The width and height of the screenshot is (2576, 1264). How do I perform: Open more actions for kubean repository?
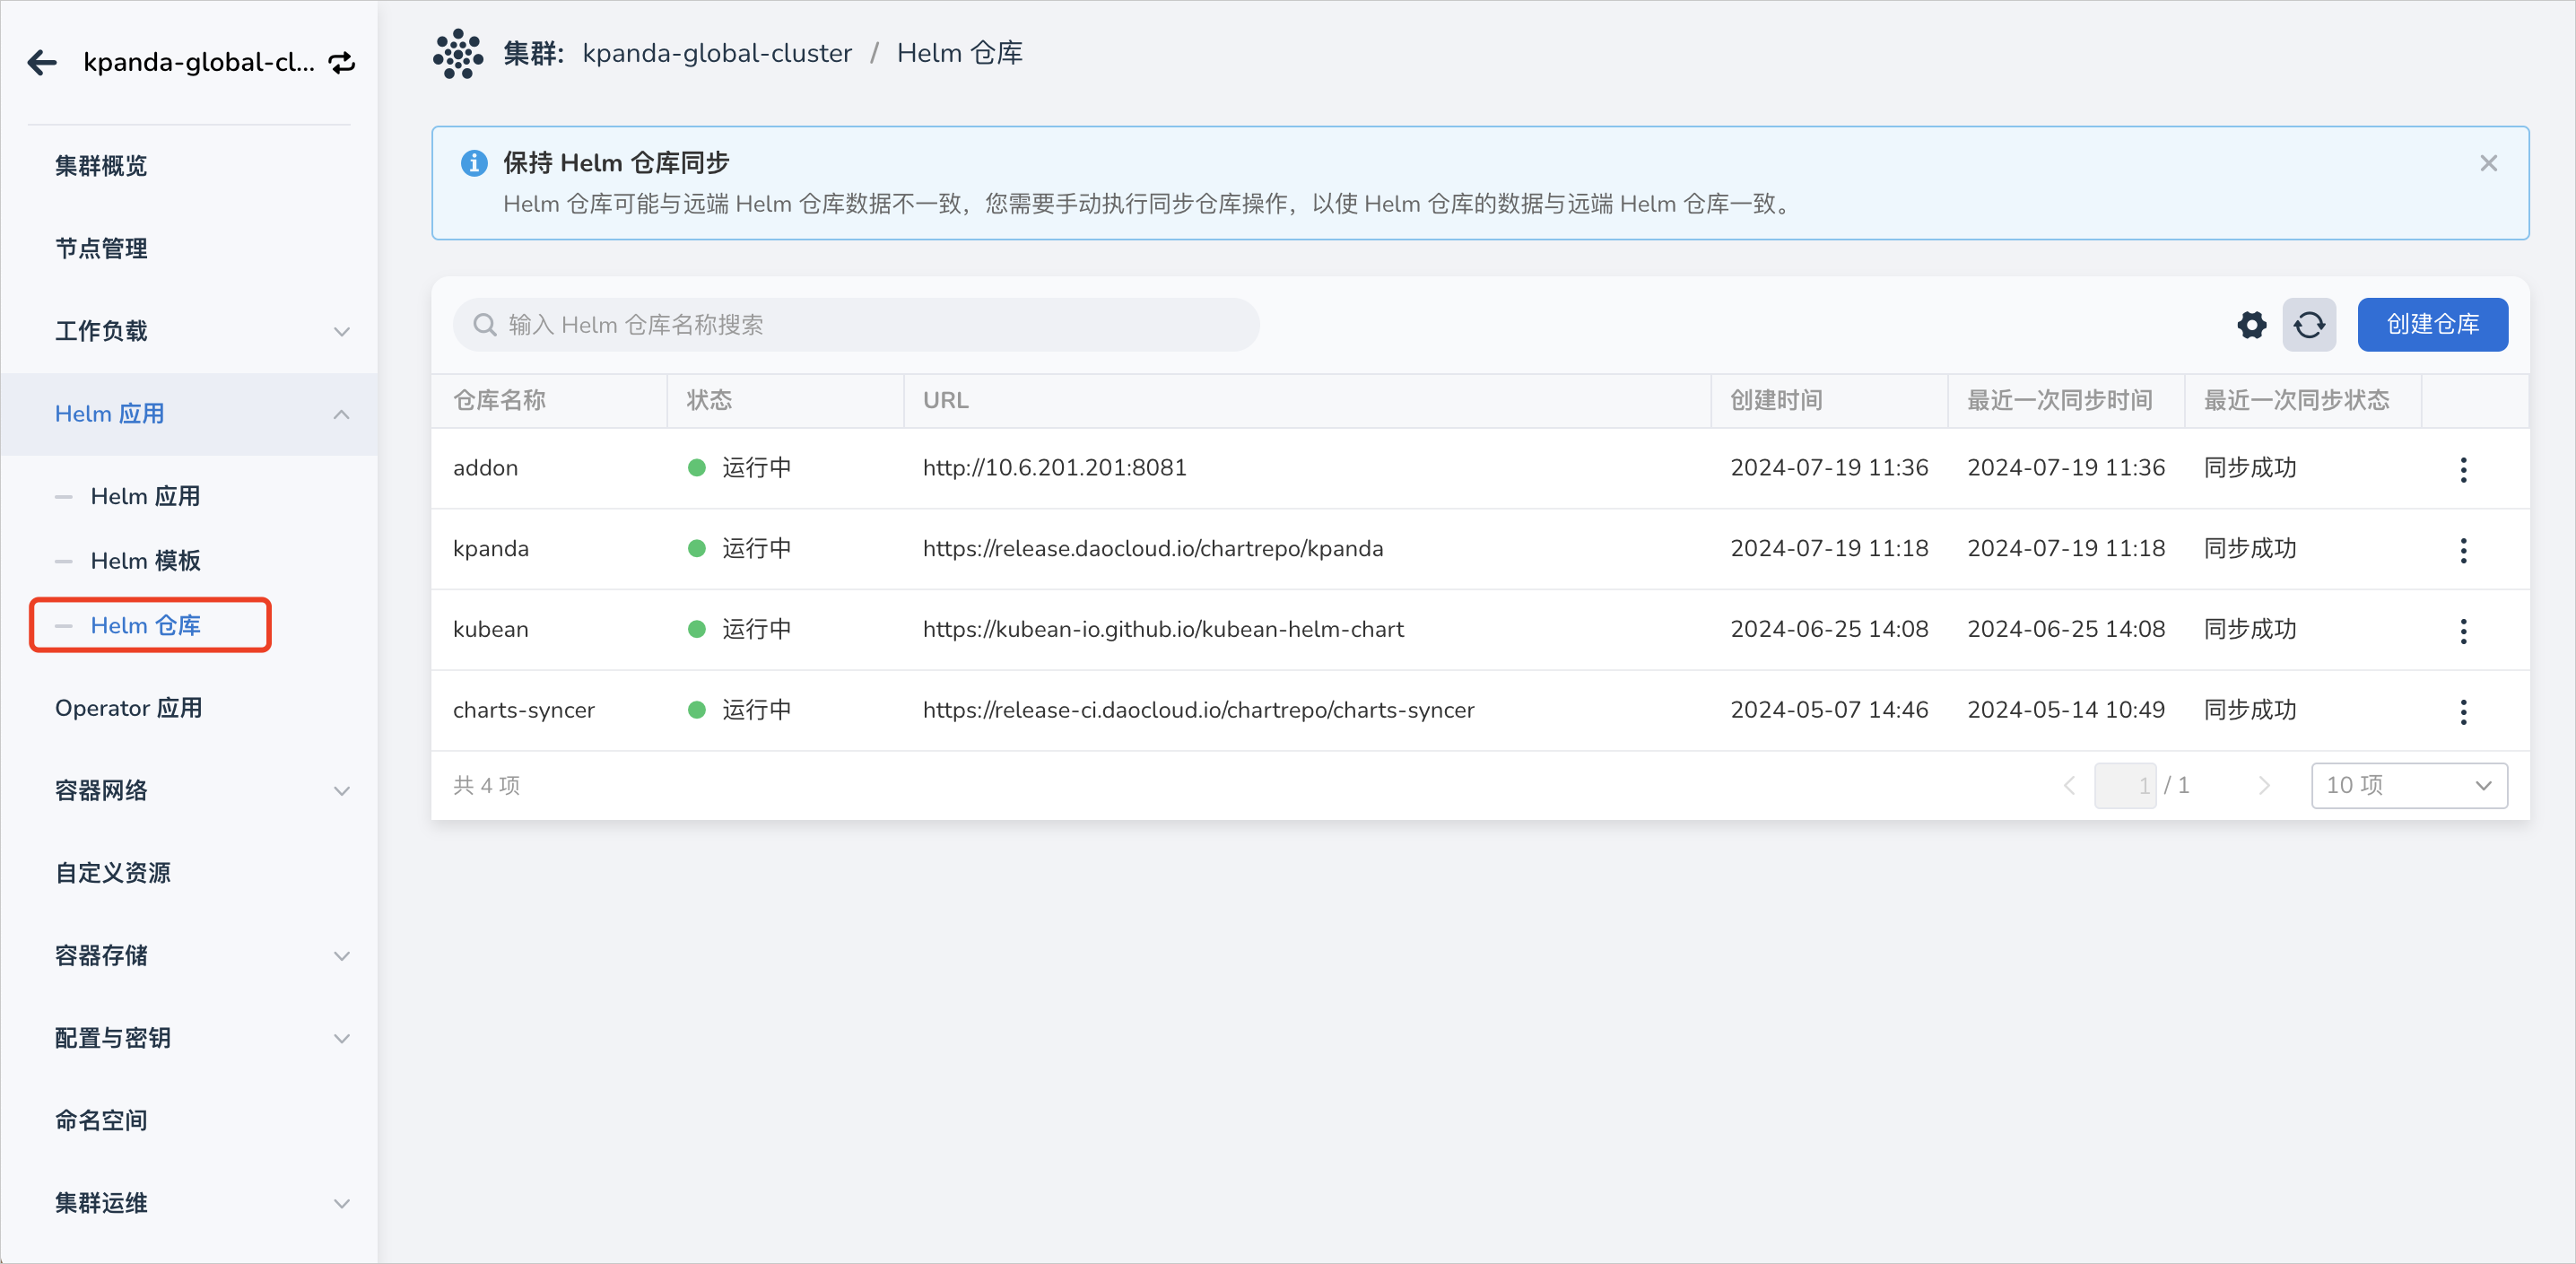point(2463,631)
